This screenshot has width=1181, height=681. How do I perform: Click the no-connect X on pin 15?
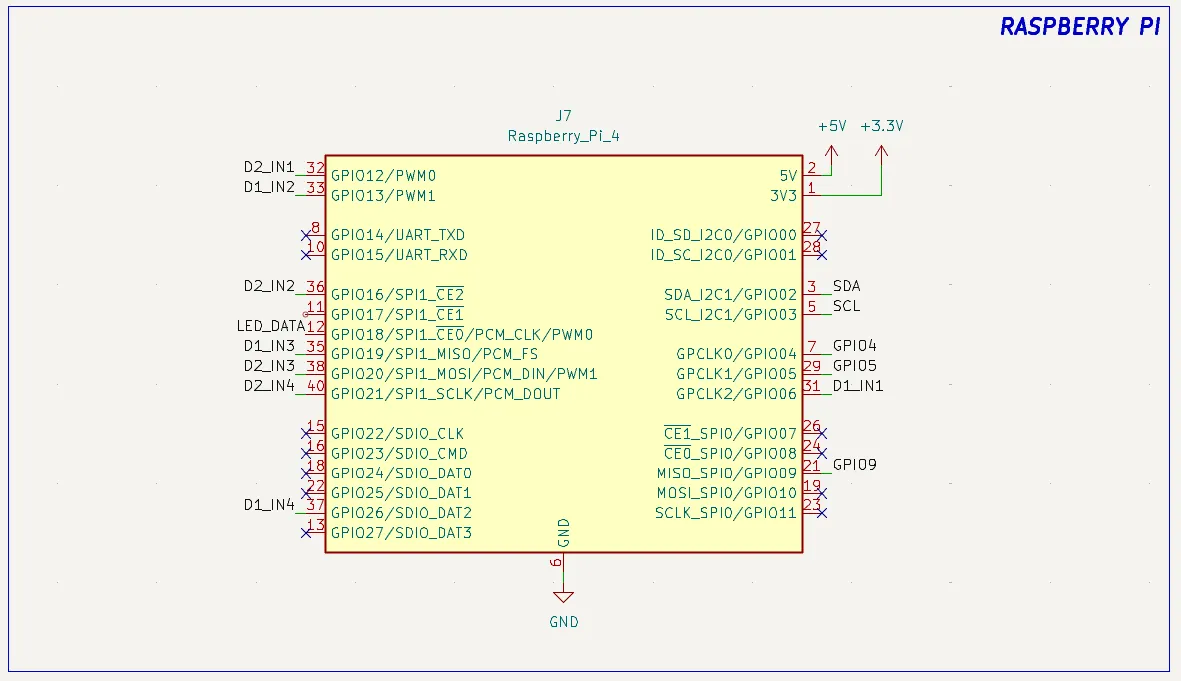click(x=306, y=434)
